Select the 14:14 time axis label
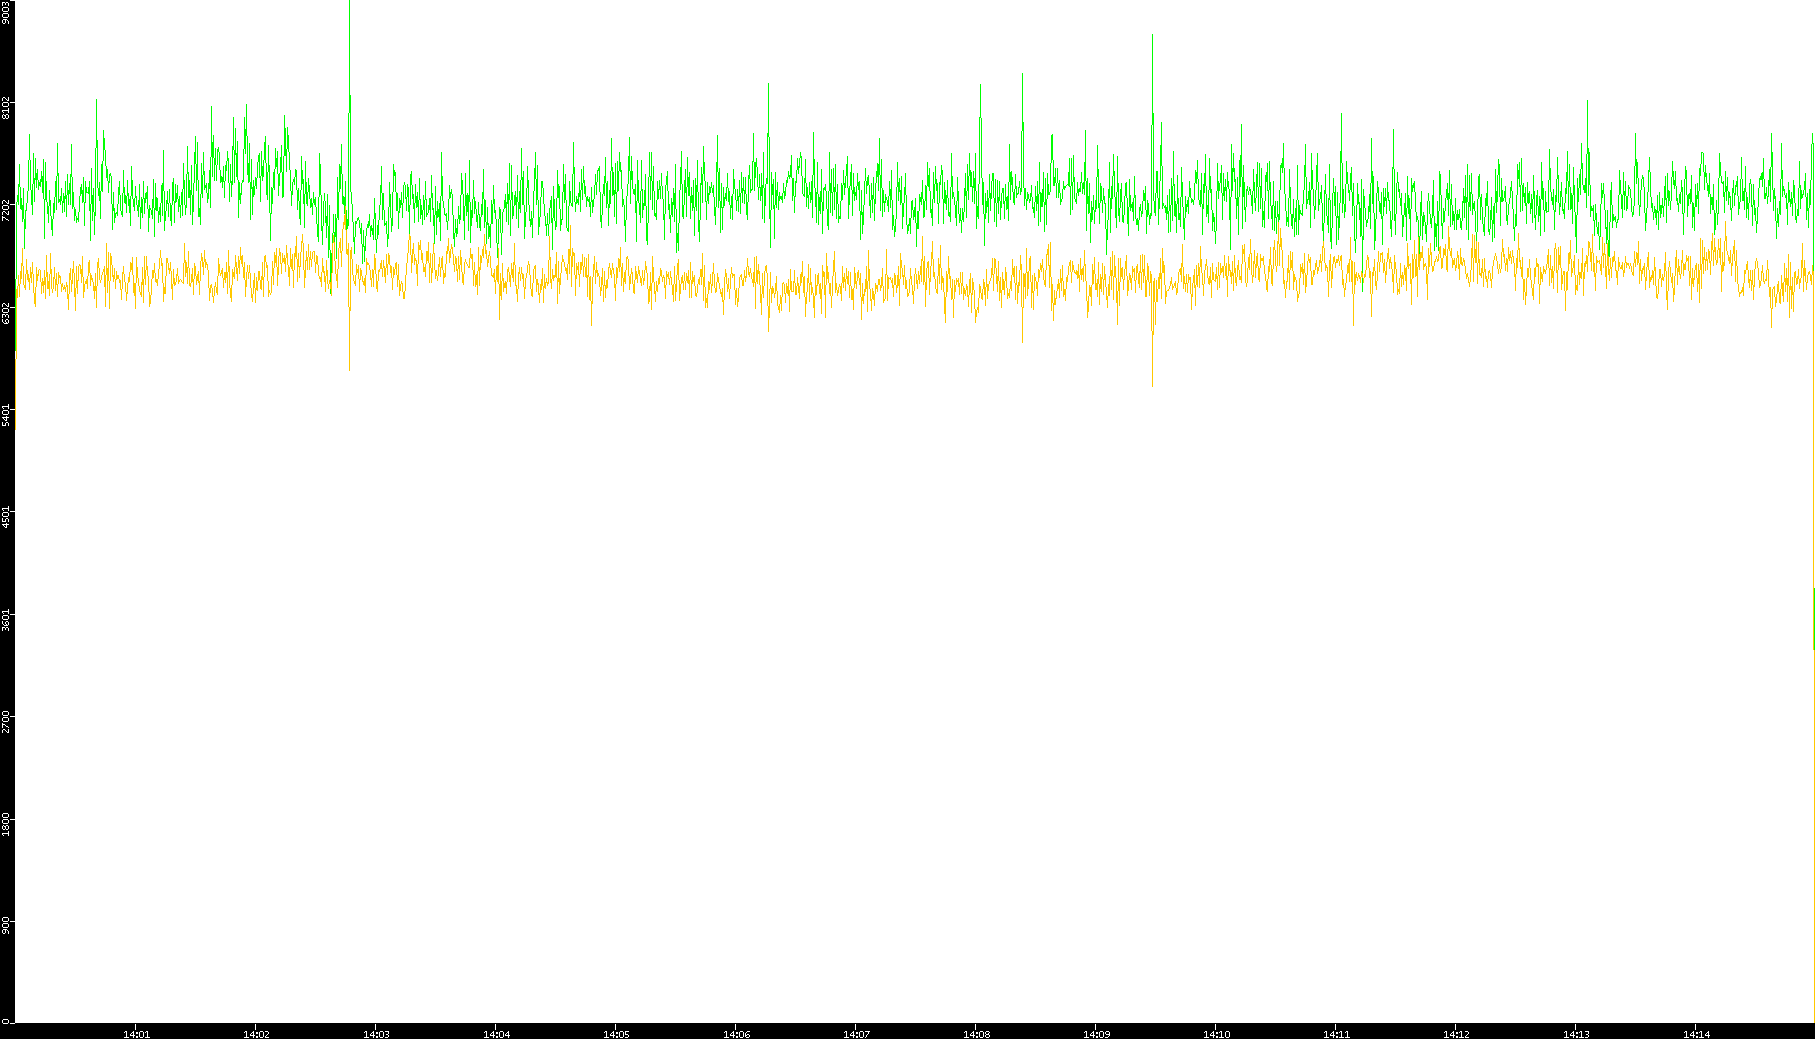This screenshot has width=1815, height=1039. pos(1696,1034)
